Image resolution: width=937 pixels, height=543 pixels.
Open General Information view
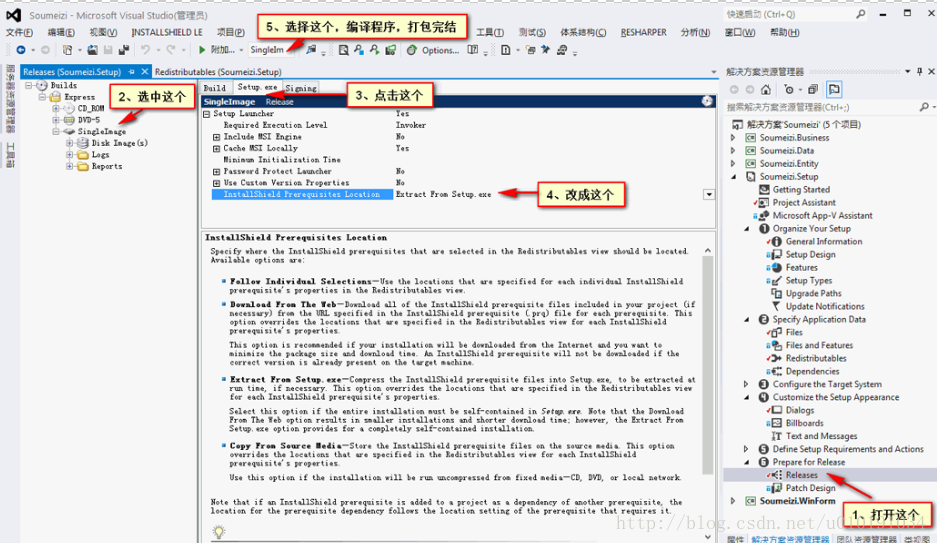tap(823, 241)
